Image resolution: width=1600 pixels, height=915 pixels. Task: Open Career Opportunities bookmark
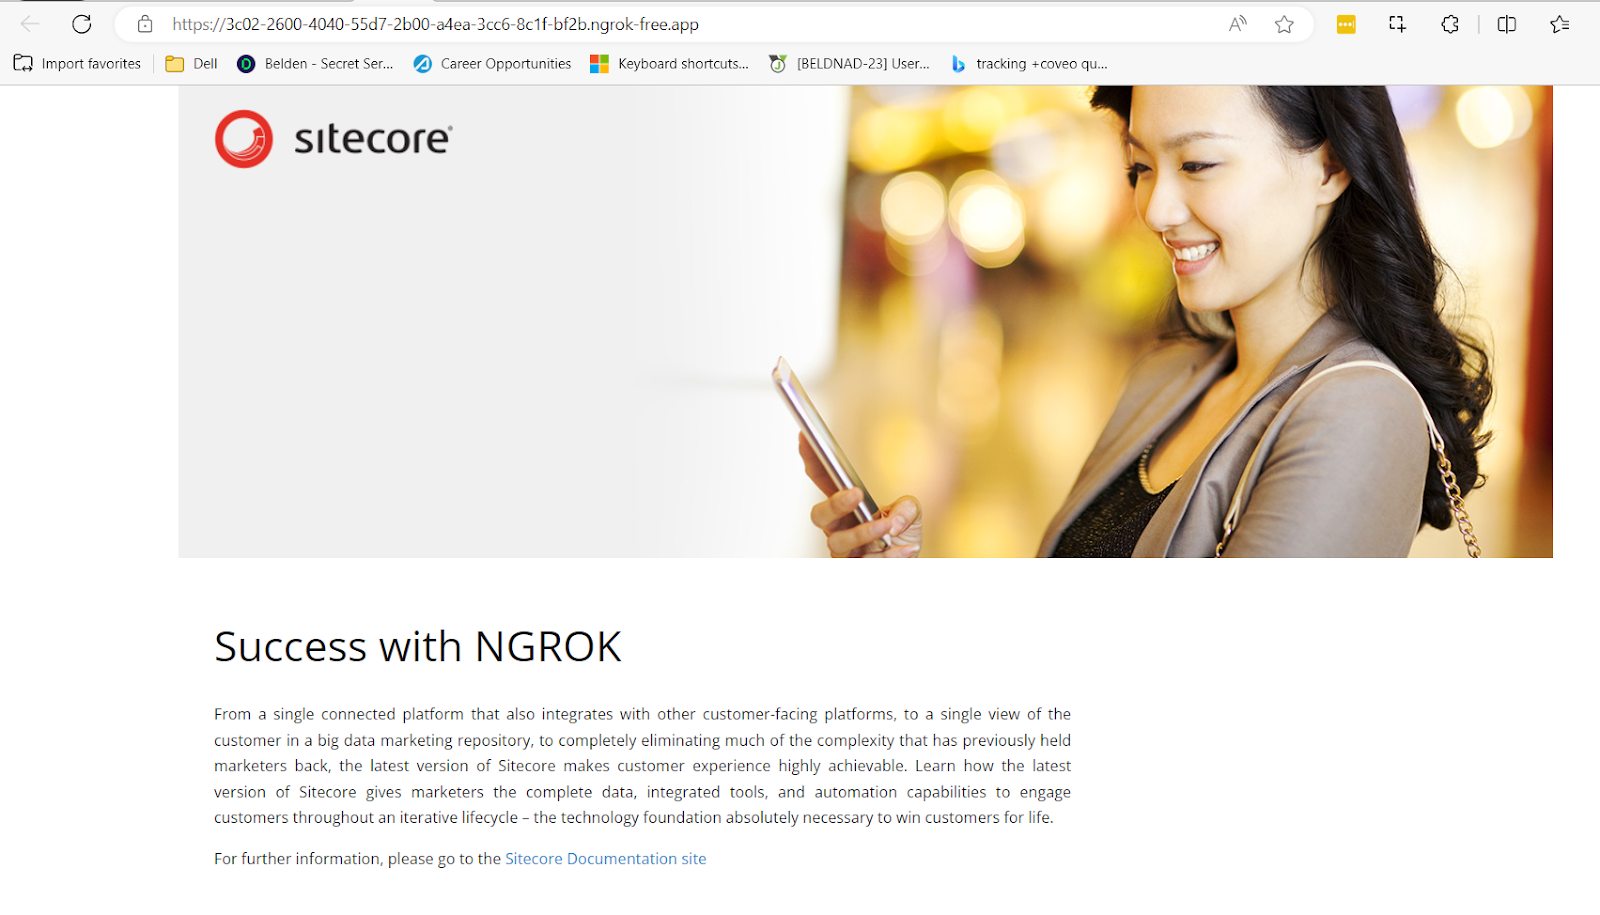(x=492, y=63)
